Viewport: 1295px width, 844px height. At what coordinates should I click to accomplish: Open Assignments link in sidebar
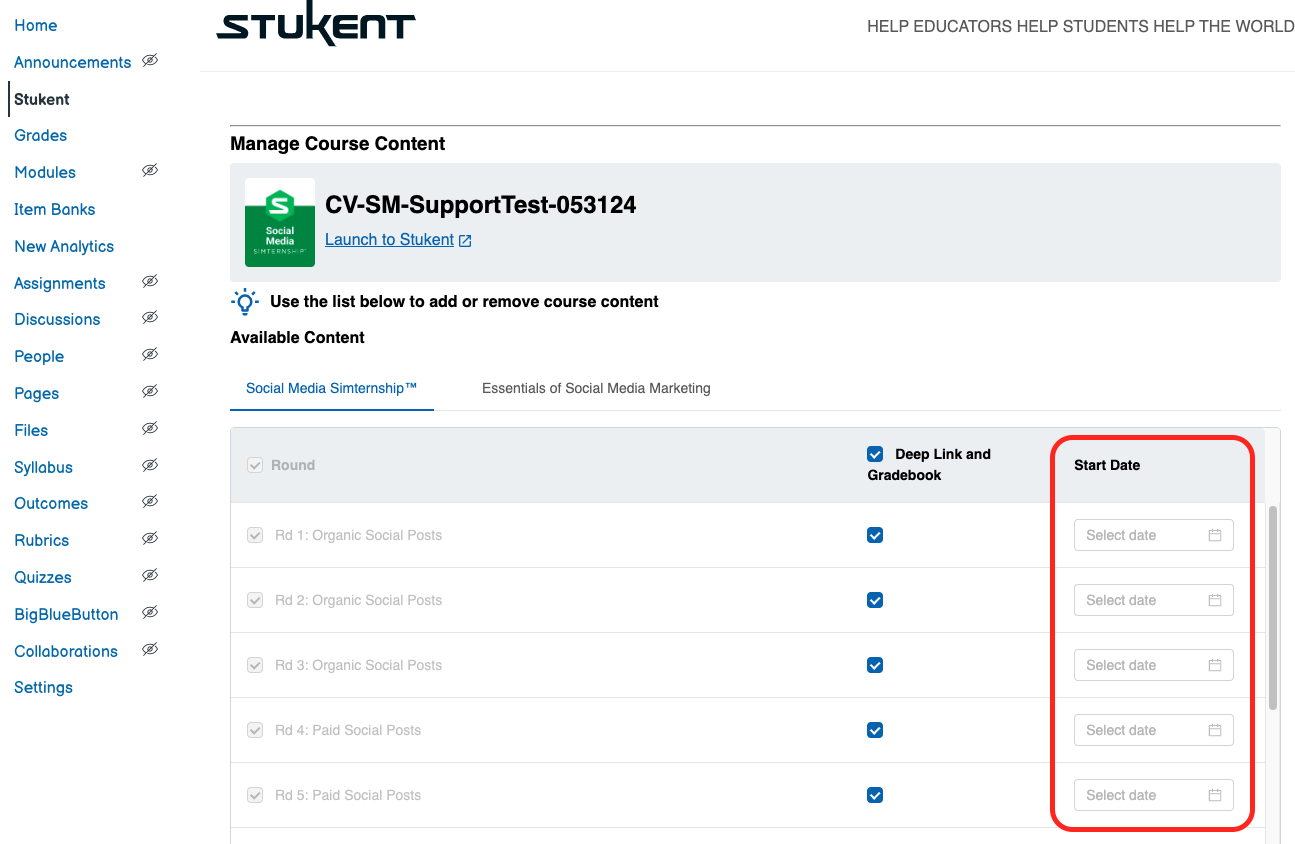[60, 283]
